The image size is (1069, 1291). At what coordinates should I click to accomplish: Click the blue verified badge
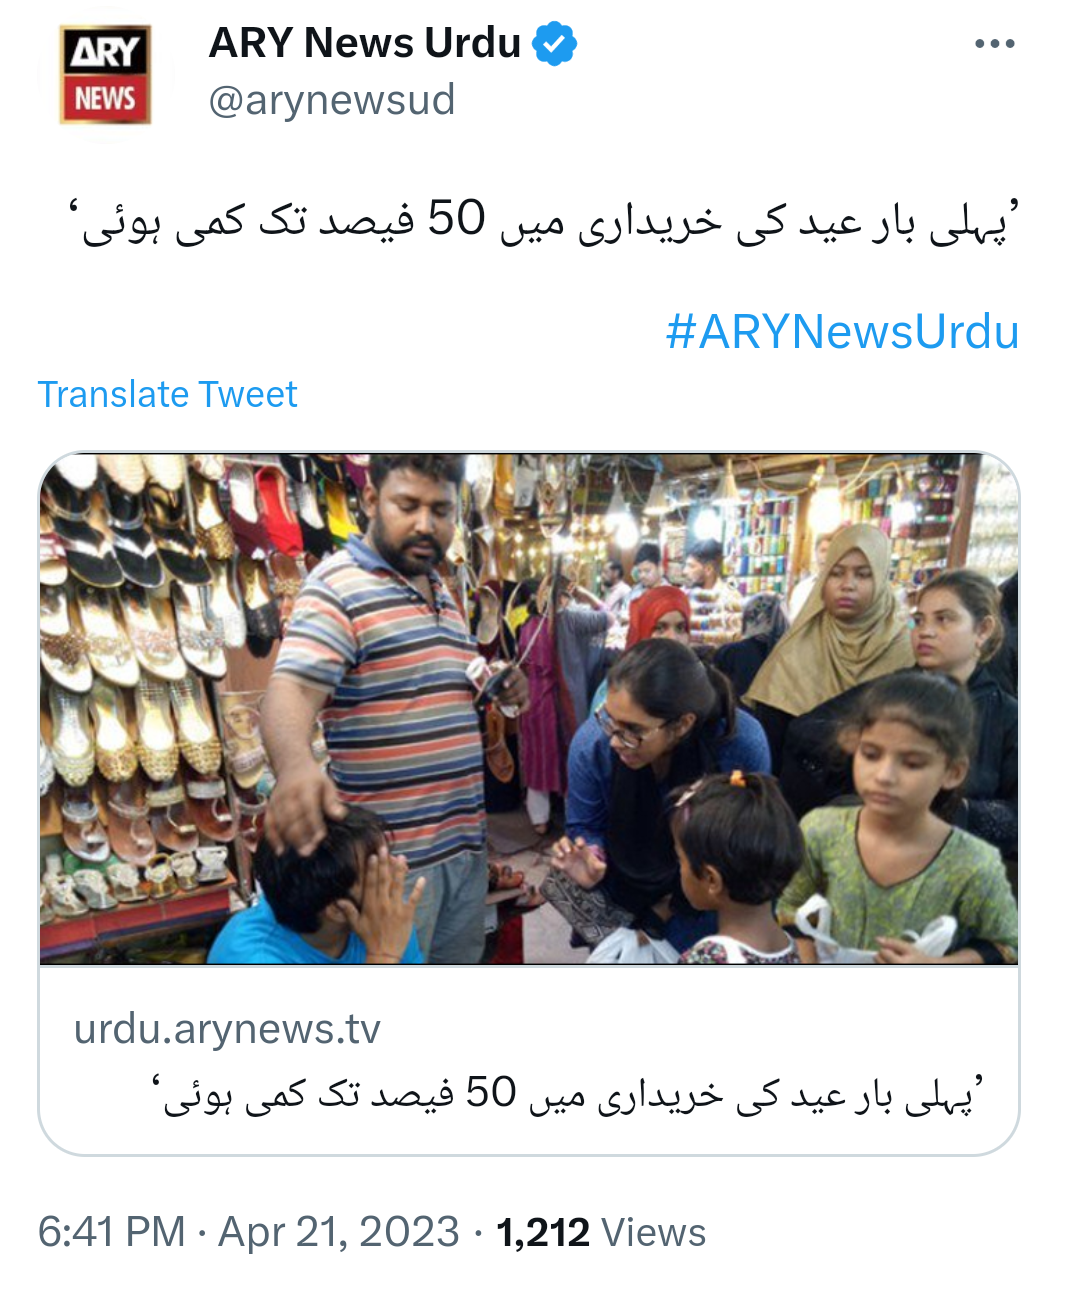pyautogui.click(x=554, y=44)
